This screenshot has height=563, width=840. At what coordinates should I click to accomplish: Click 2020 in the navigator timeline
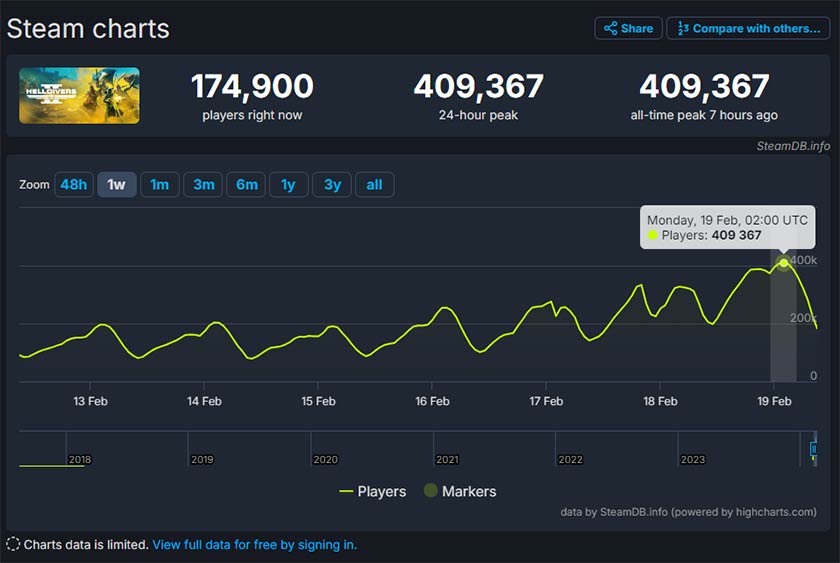(326, 460)
